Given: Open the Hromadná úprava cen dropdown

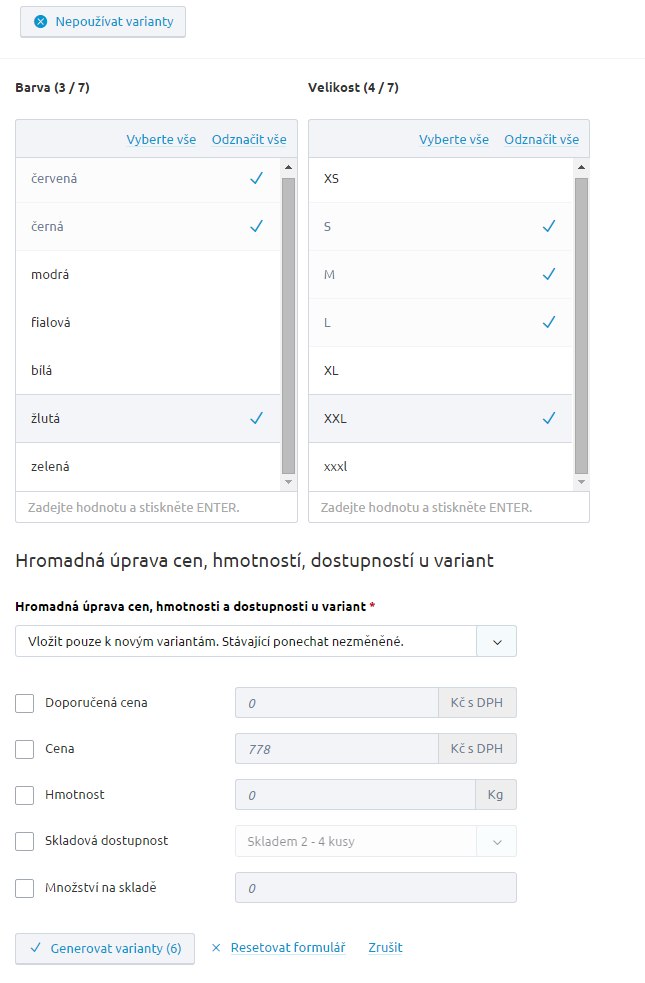Looking at the screenshot, I should (266, 641).
